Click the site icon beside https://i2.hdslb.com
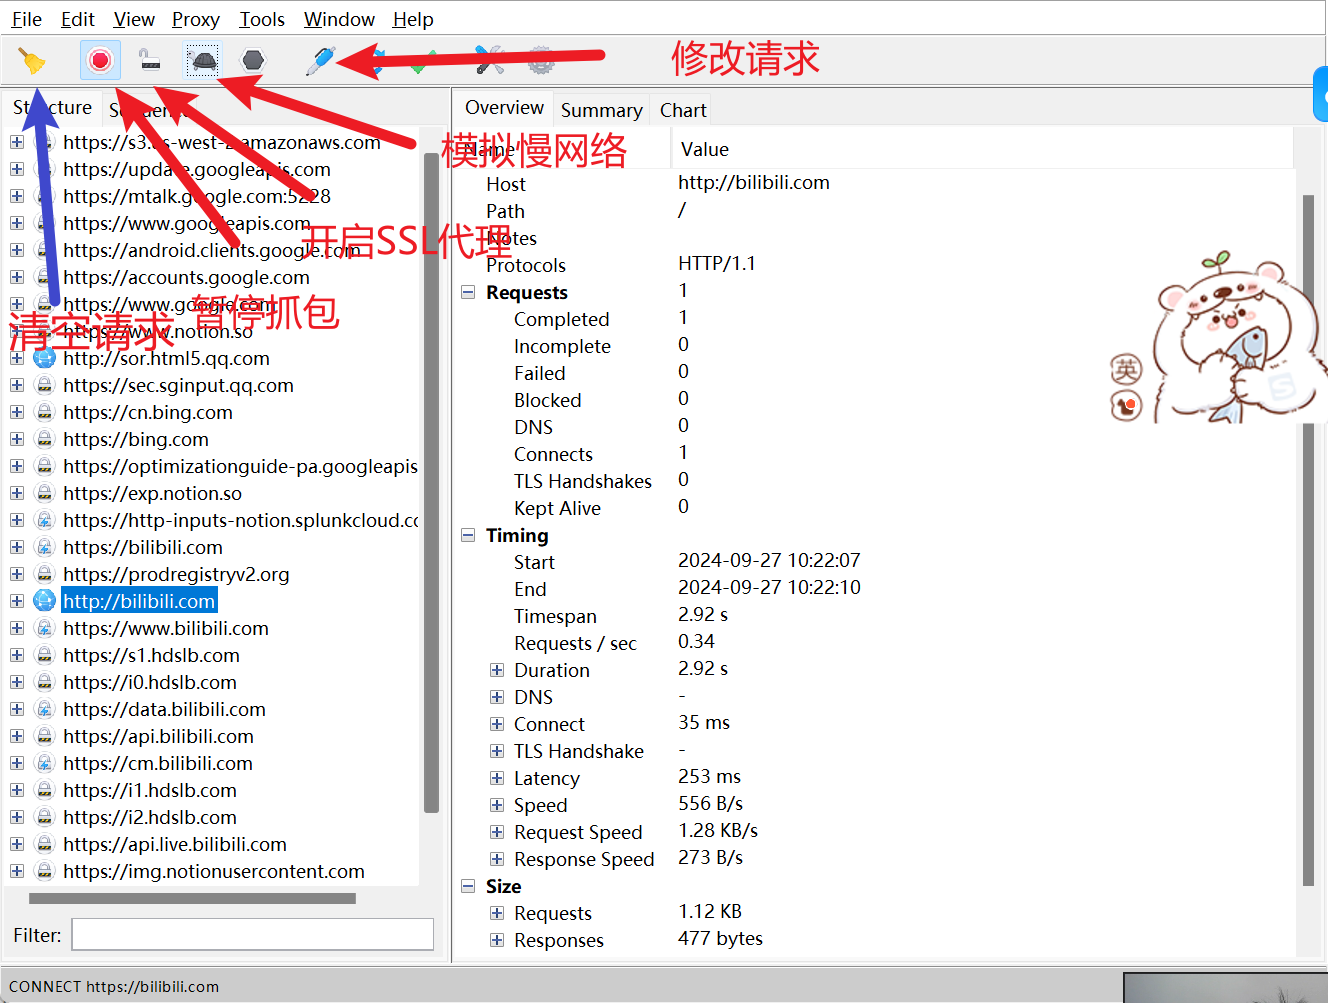This screenshot has height=1003, width=1328. [44, 817]
